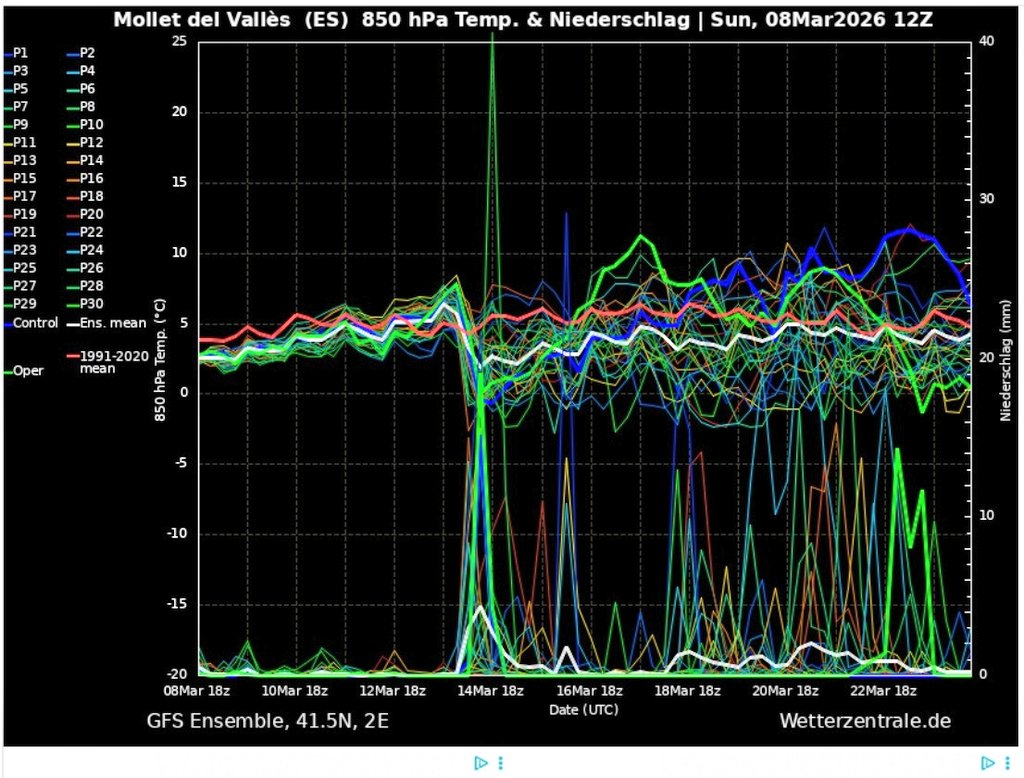
Task: Click the Date (UTC) axis label
Action: 583,710
